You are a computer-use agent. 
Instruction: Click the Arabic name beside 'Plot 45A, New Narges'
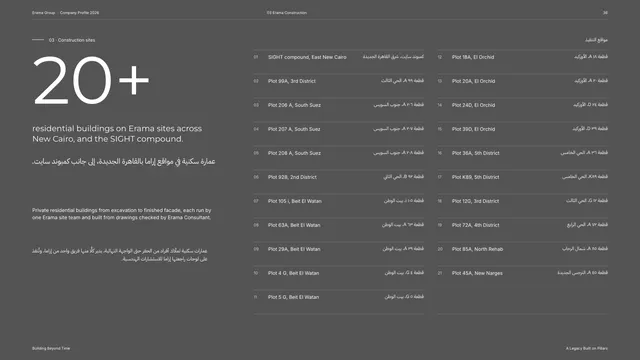point(582,273)
